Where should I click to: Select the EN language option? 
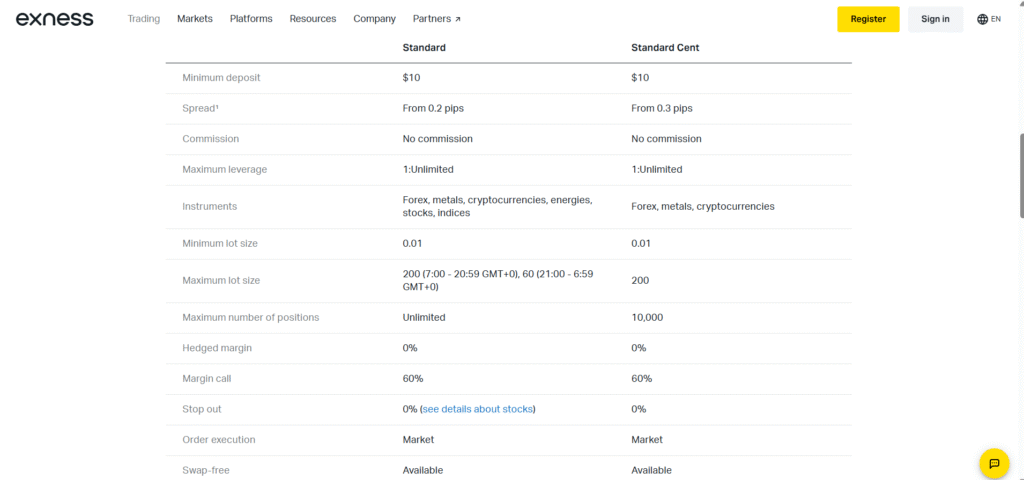(x=996, y=19)
